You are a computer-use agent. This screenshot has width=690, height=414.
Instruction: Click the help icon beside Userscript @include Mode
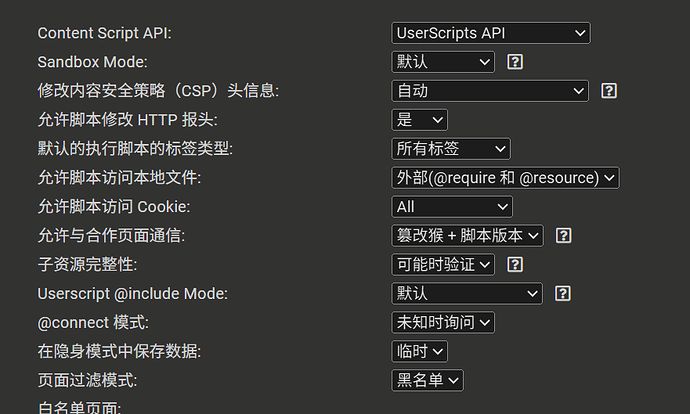pyautogui.click(x=563, y=293)
